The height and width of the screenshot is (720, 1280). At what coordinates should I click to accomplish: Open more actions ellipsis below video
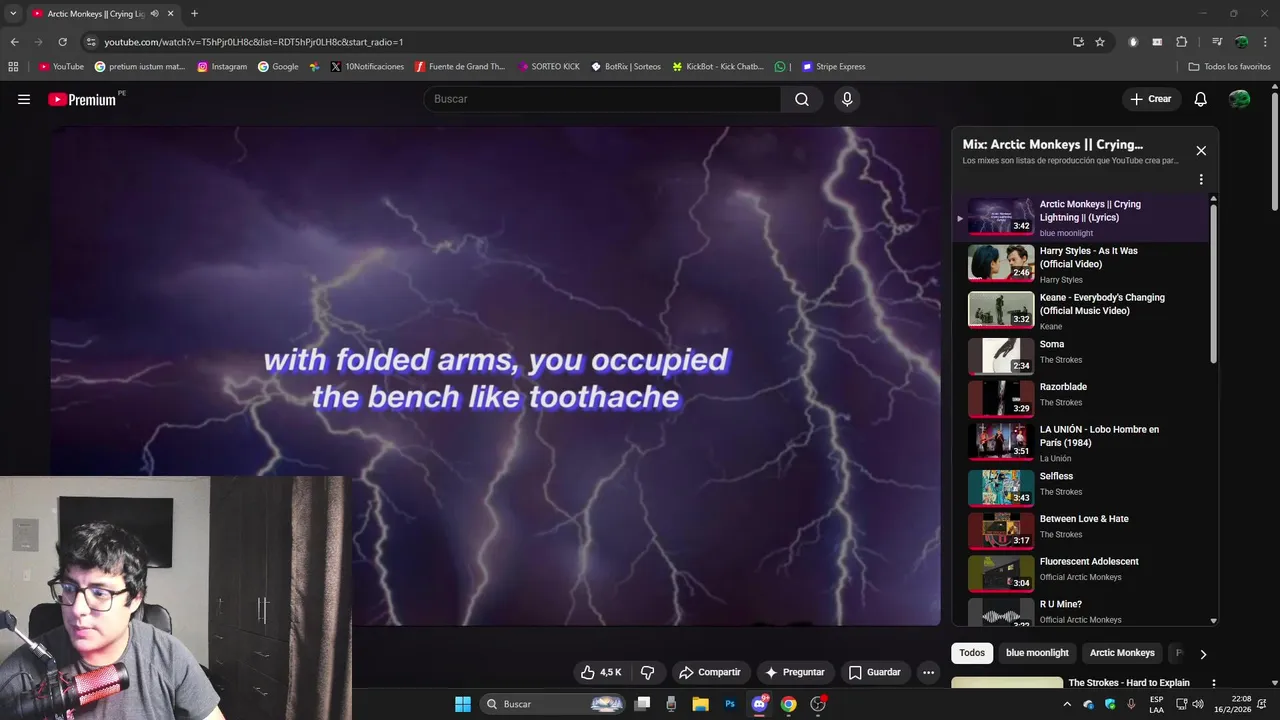coord(928,672)
